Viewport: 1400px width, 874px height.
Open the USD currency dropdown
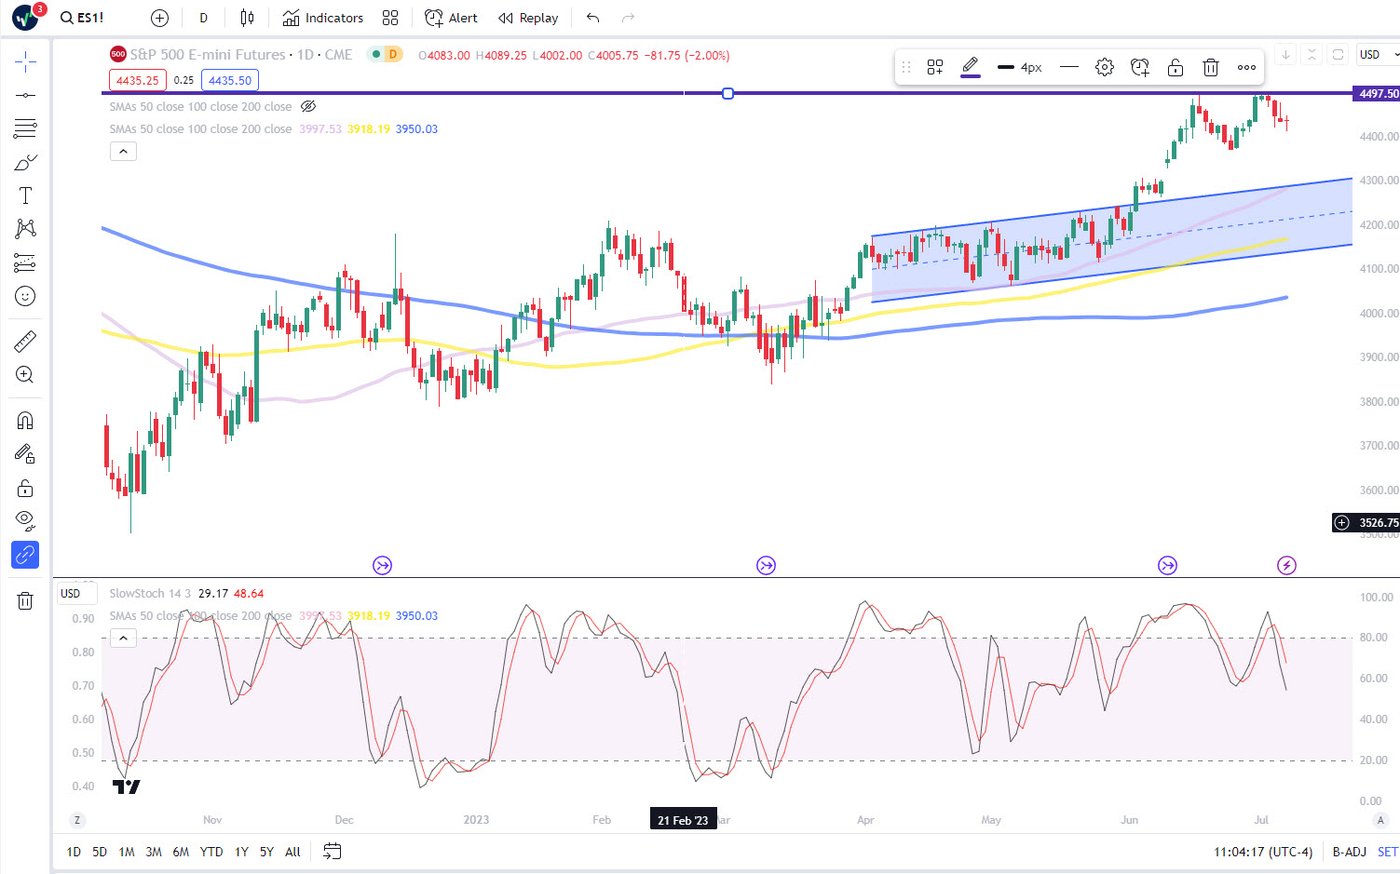[x=1376, y=55]
